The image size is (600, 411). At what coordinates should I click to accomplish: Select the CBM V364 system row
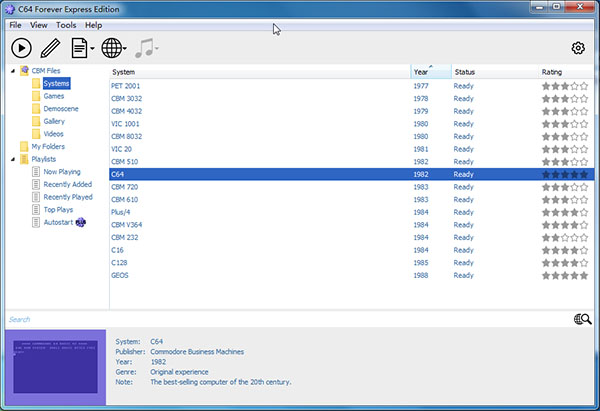351,225
